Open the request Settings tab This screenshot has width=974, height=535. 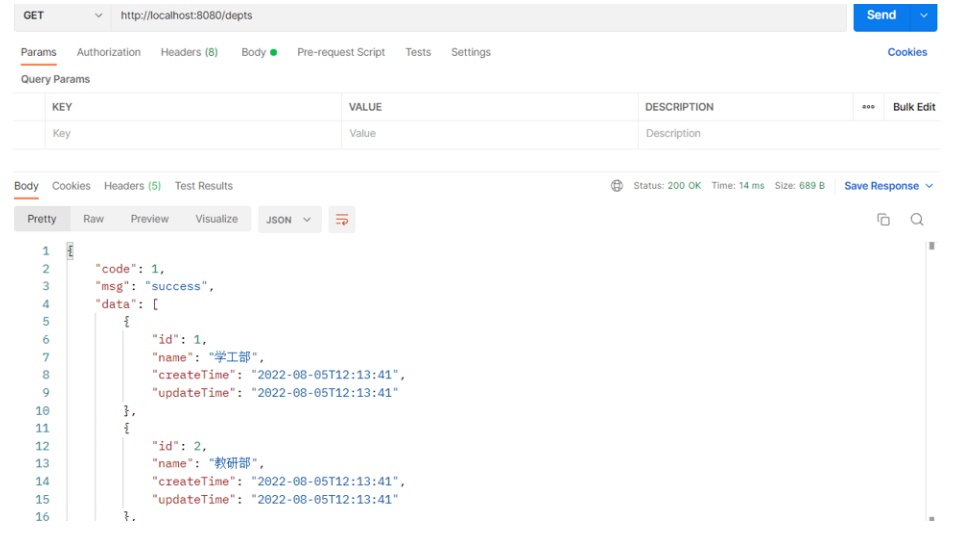point(471,52)
